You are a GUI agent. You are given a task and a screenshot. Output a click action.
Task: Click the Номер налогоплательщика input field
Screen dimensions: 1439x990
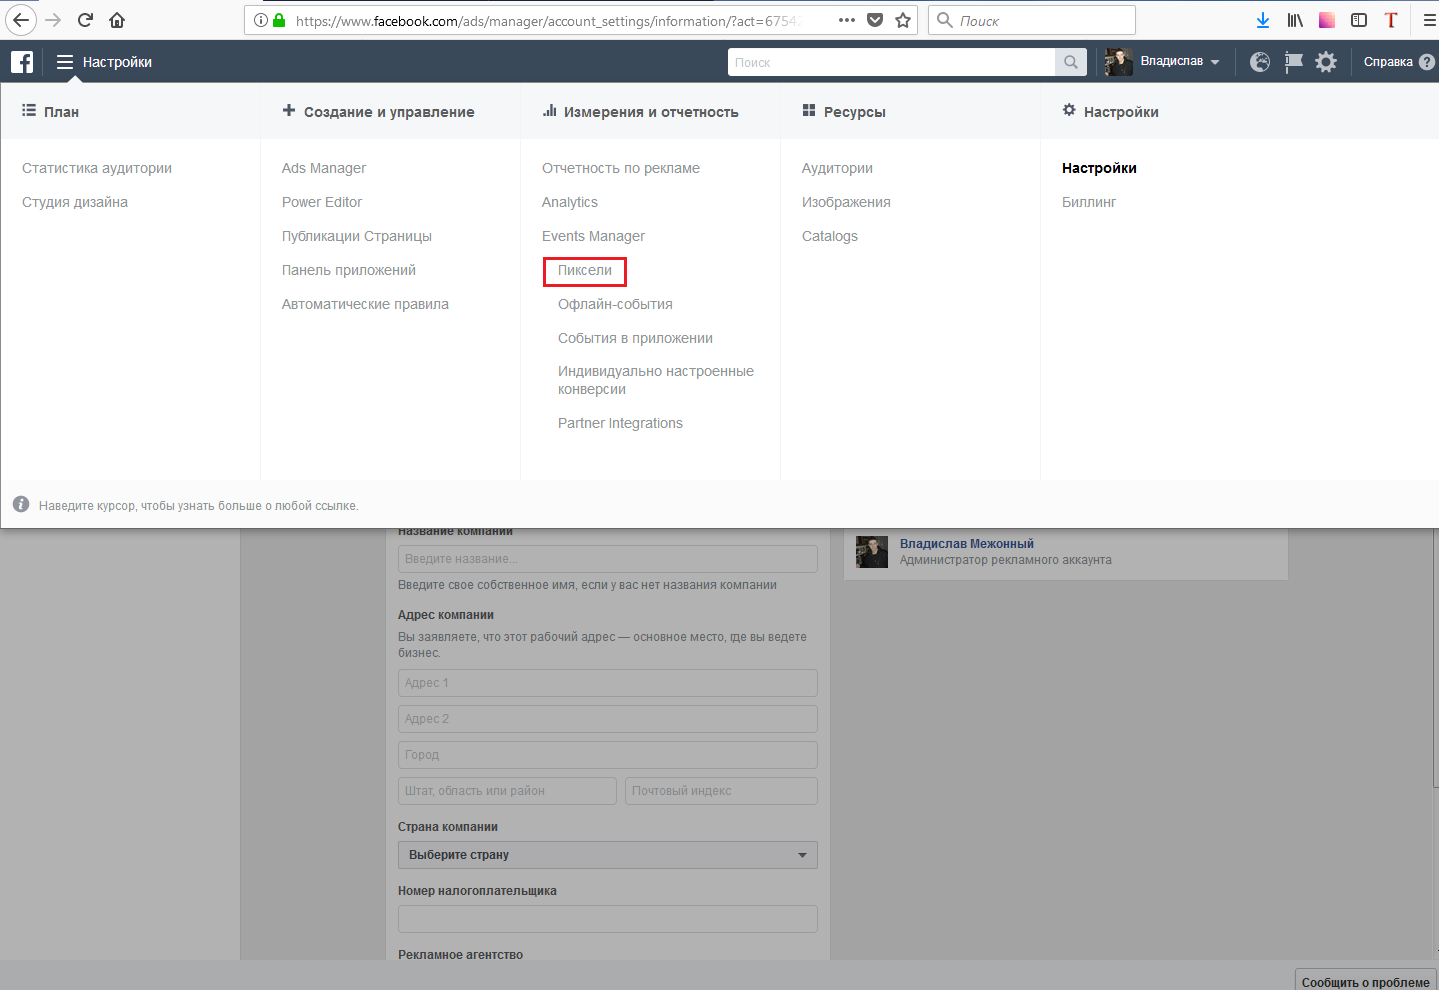click(x=608, y=919)
